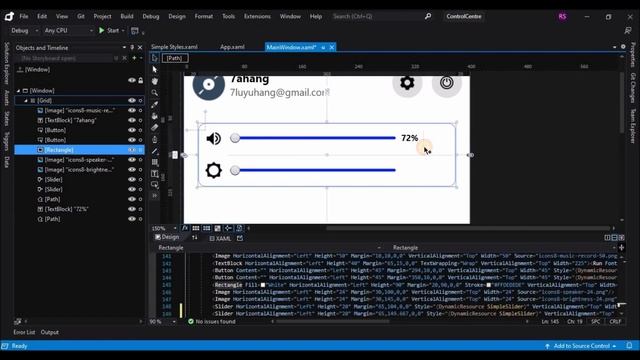Open the Any CPU platform dropdown
The image size is (640, 360).
68,31
